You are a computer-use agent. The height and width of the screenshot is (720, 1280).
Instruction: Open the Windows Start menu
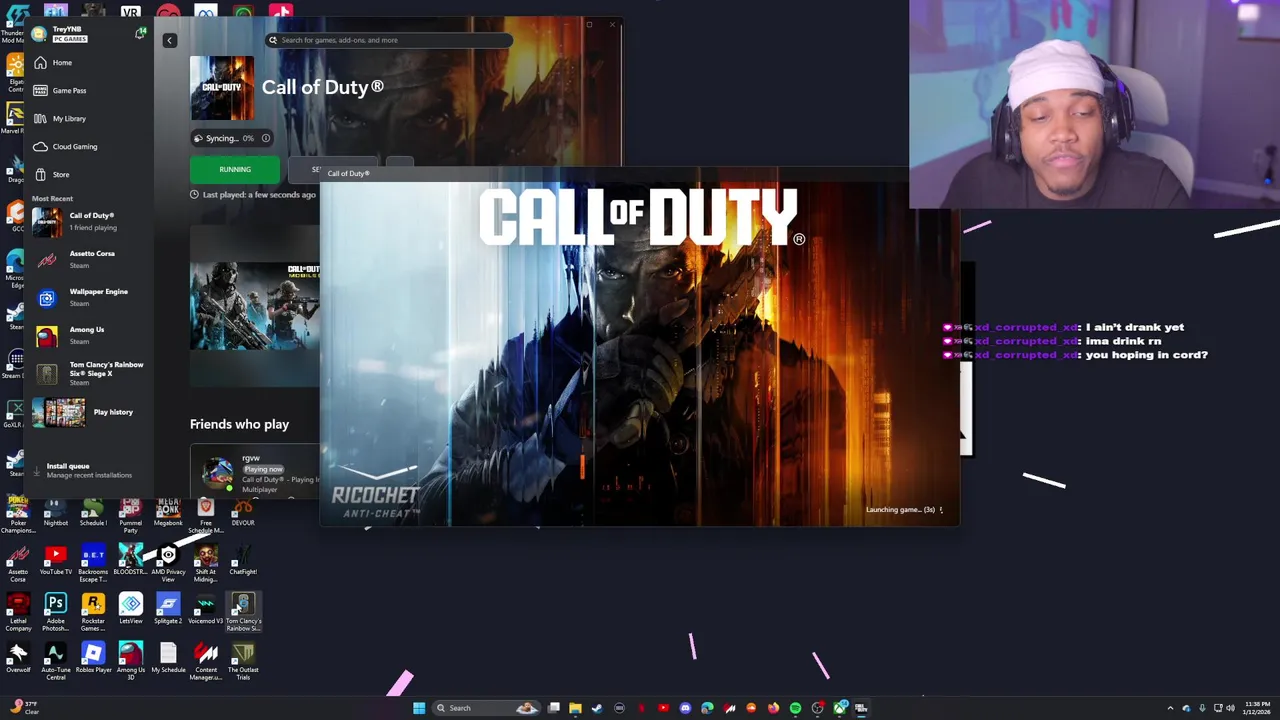[x=419, y=708]
